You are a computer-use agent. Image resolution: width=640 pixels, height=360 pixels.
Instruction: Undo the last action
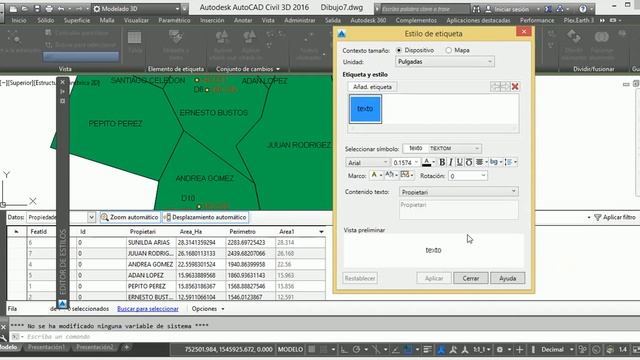61,8
